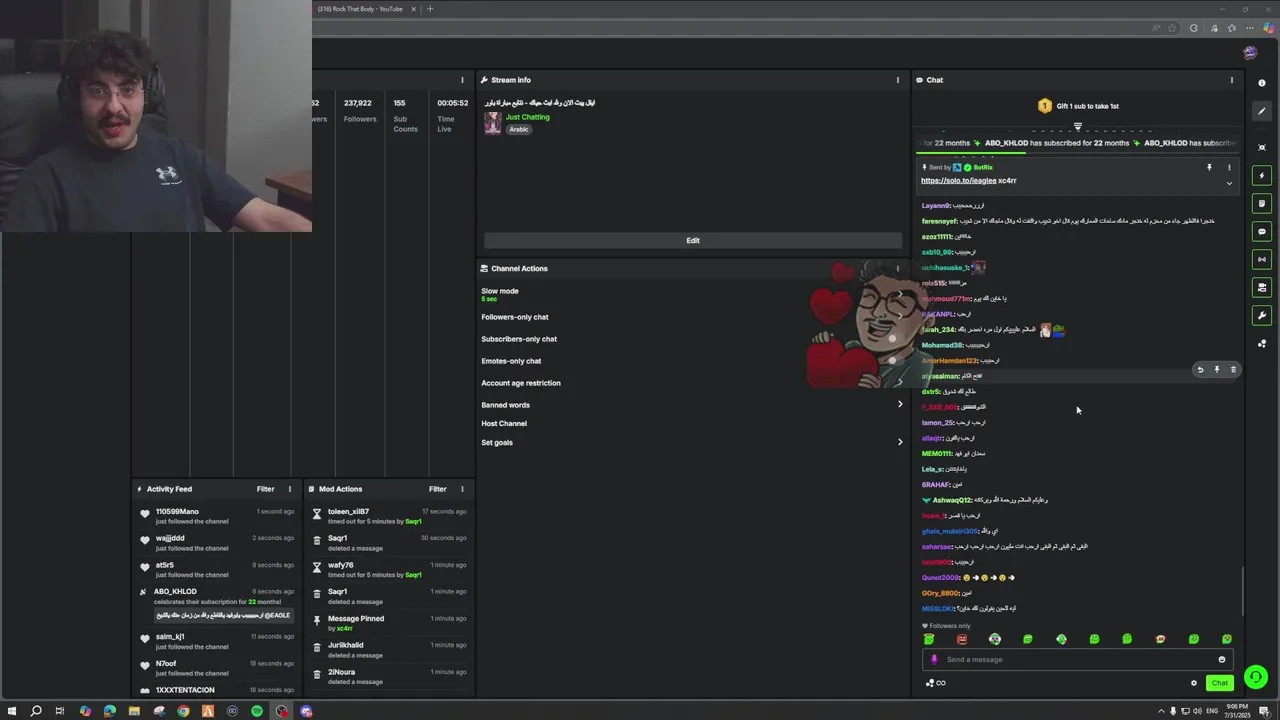
Task: Switch to Rock That Body YouTube tab
Action: (x=360, y=9)
